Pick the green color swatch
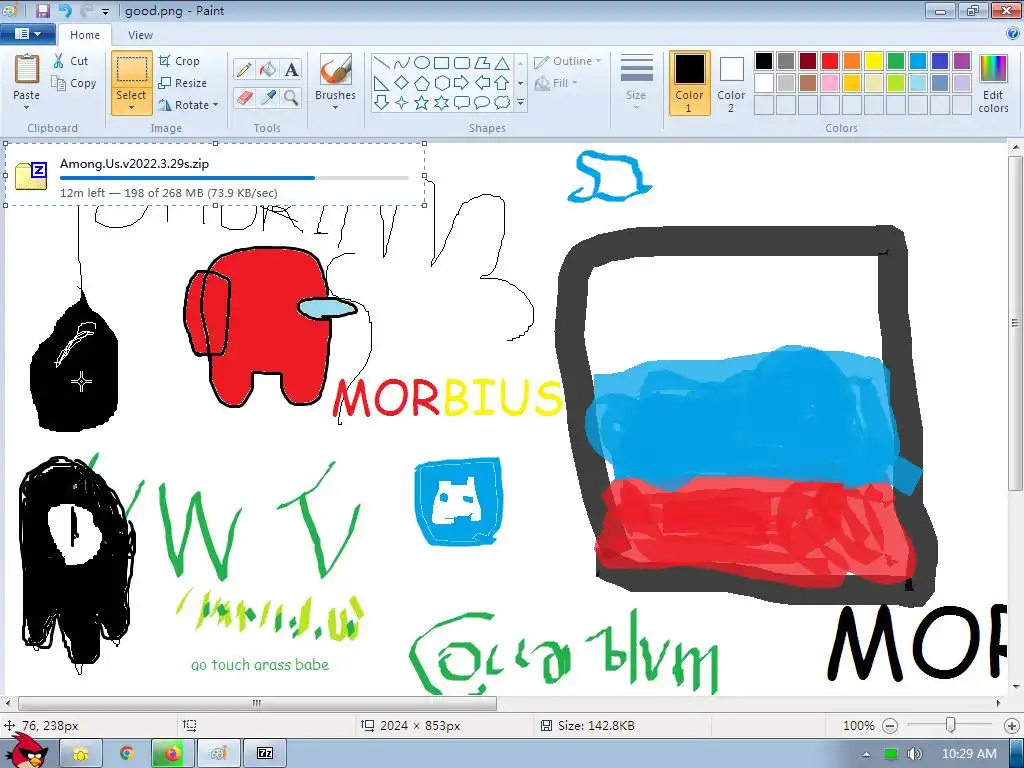 coord(896,61)
